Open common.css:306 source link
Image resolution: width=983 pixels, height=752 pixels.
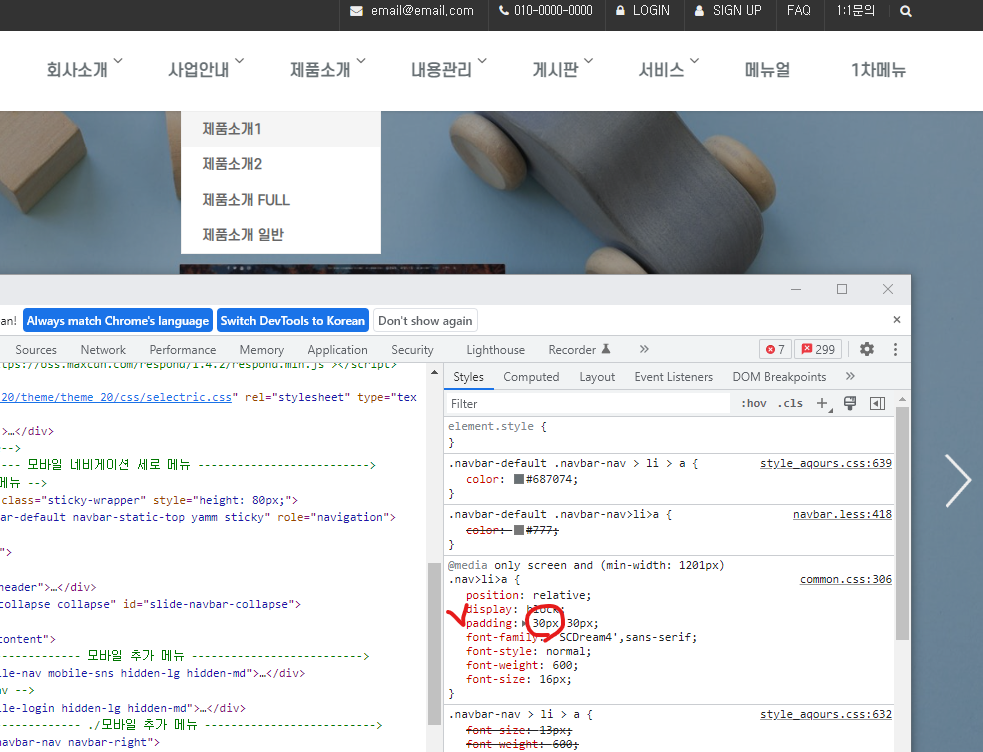pyautogui.click(x=846, y=580)
